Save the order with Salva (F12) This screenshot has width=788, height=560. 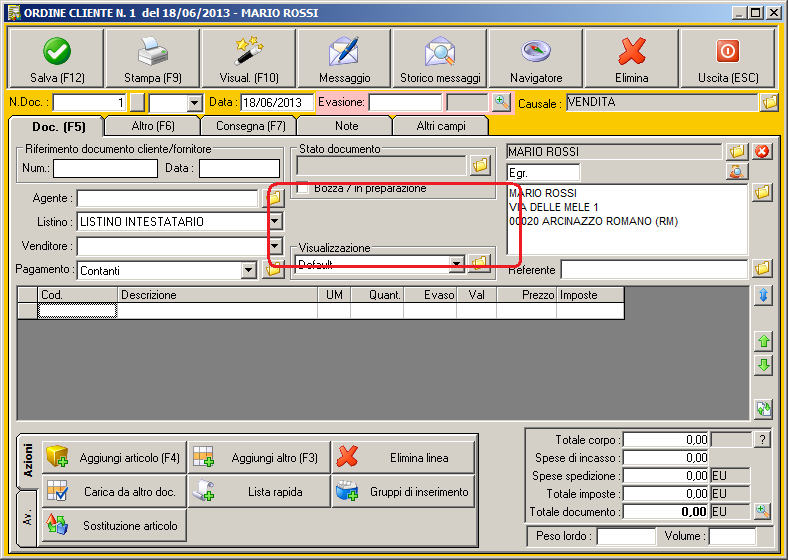(56, 58)
